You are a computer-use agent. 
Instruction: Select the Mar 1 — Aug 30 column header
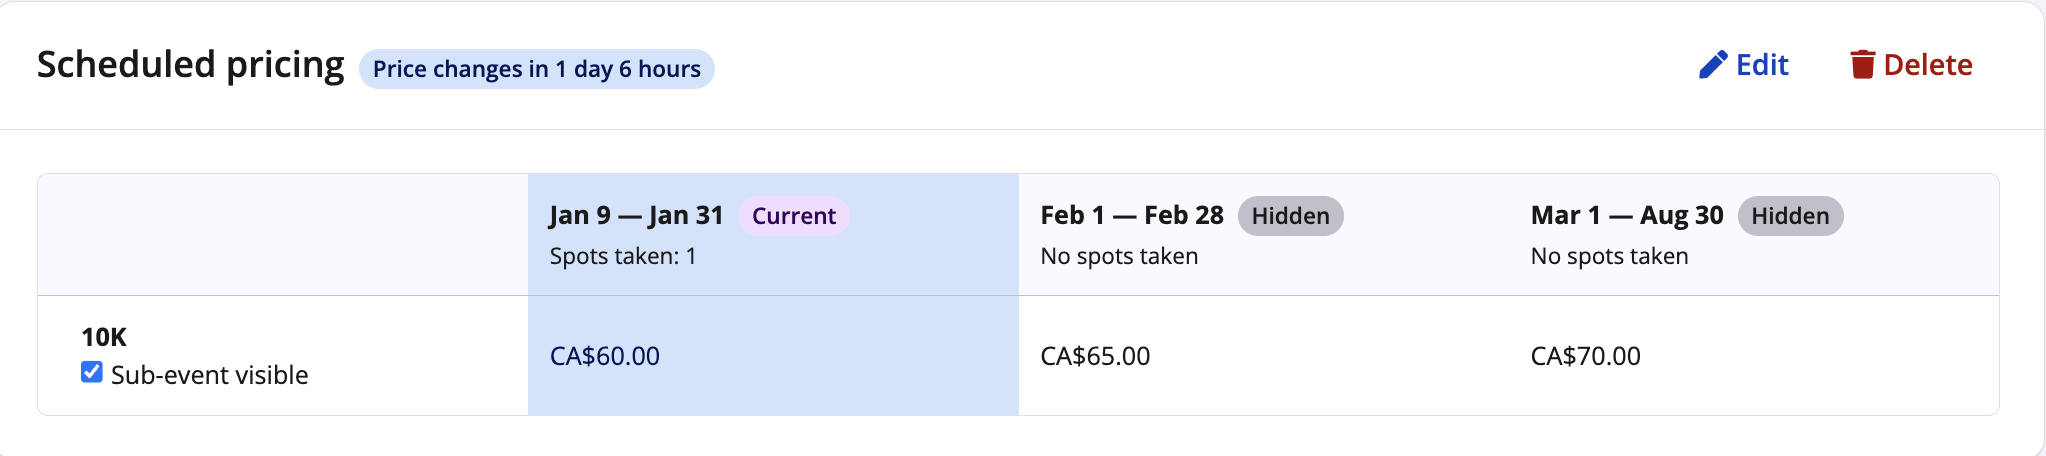pos(1626,216)
